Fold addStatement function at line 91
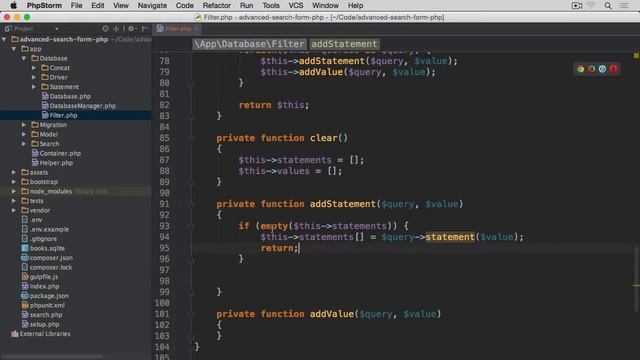Image resolution: width=640 pixels, height=360 pixels. coord(191,204)
